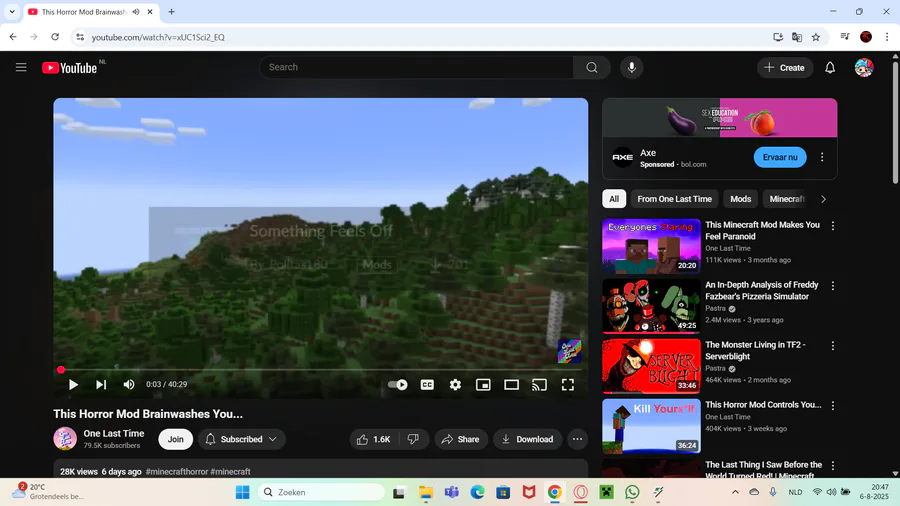Screen dimensions: 900x506
Task: Bookmark this page with star icon
Action: pyautogui.click(x=816, y=37)
